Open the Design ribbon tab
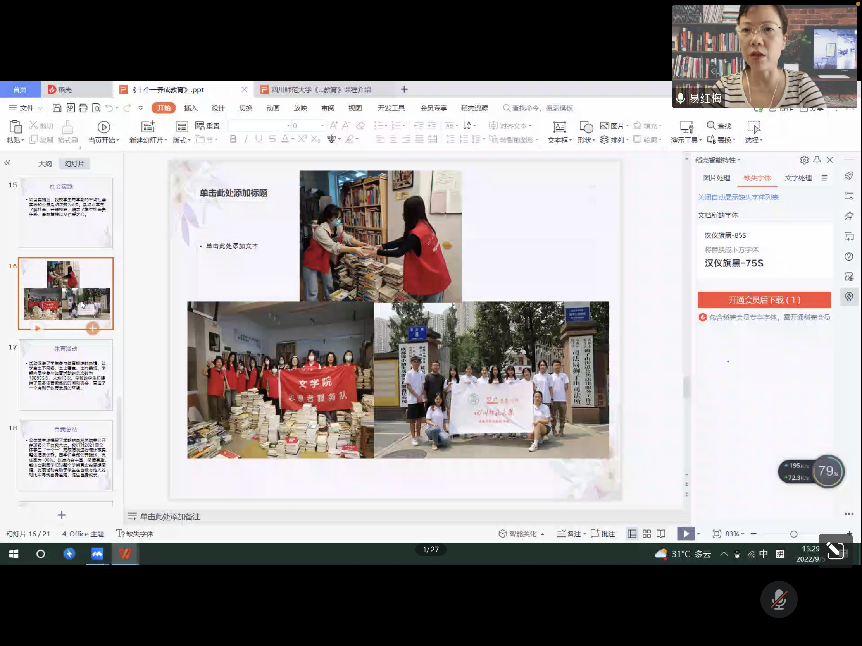This screenshot has width=862, height=646. (x=218, y=108)
